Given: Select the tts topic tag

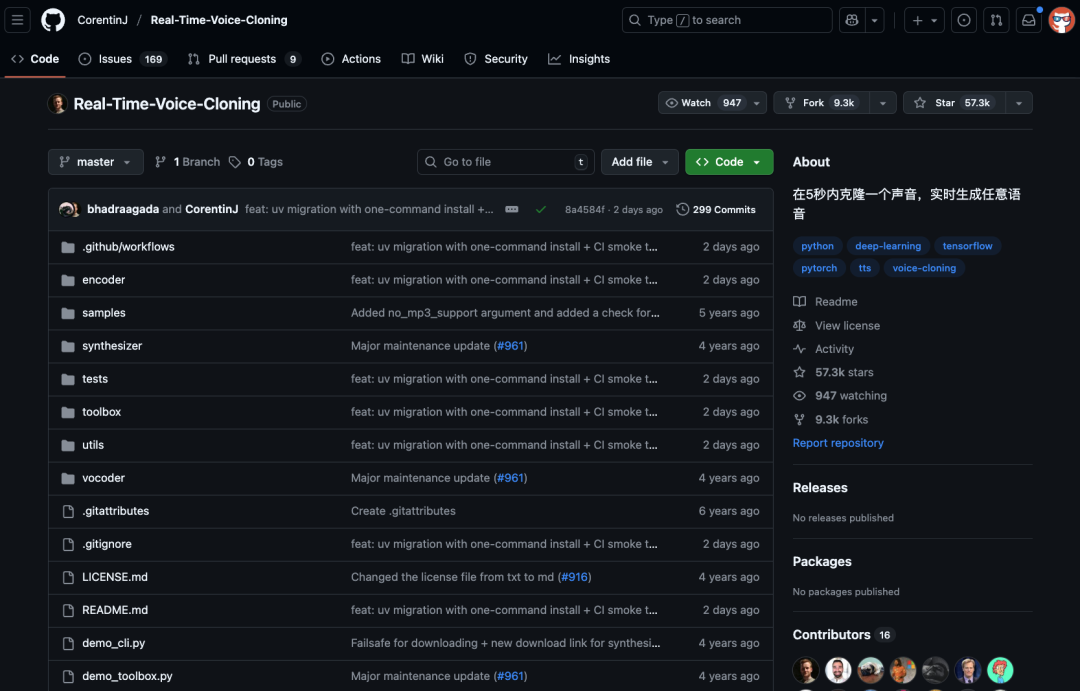Looking at the screenshot, I should [x=865, y=268].
